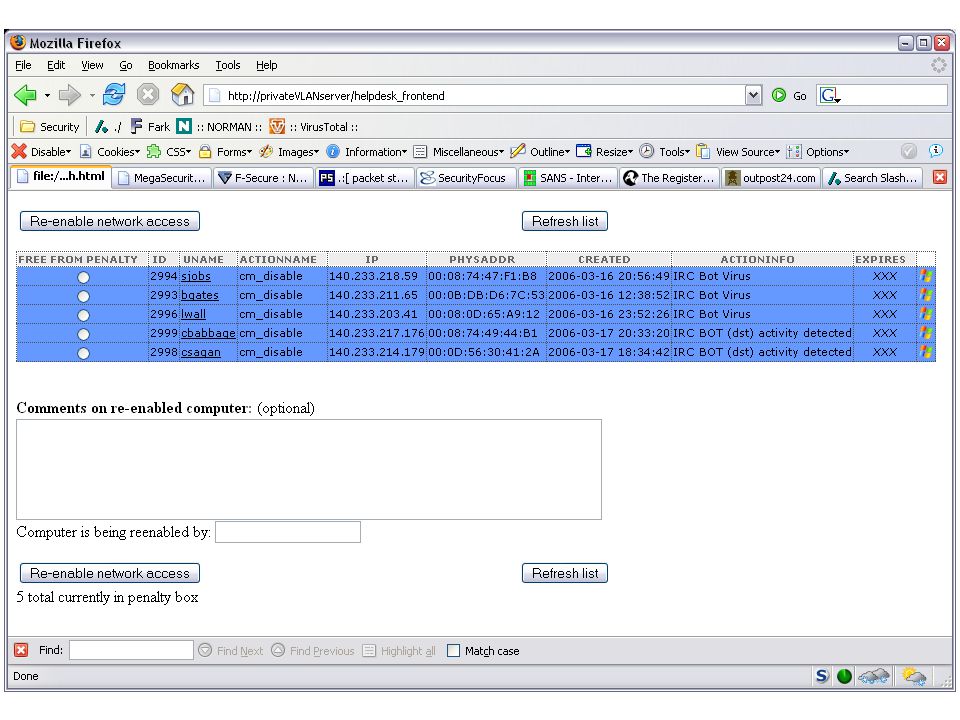
Task: Open the Cookies dropdown
Action: (x=110, y=151)
